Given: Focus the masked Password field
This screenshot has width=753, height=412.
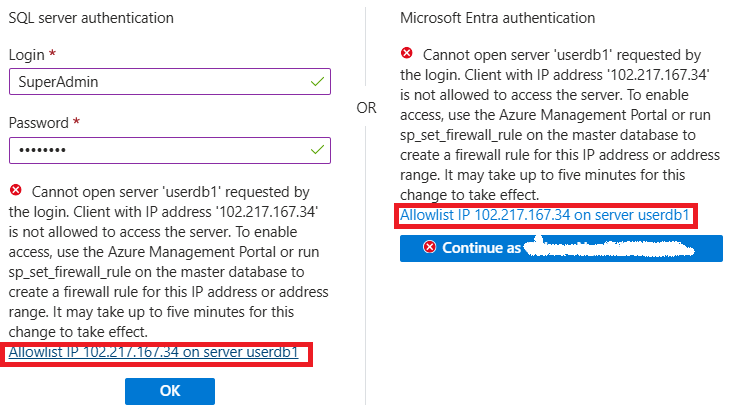Looking at the screenshot, I should pyautogui.click(x=170, y=150).
